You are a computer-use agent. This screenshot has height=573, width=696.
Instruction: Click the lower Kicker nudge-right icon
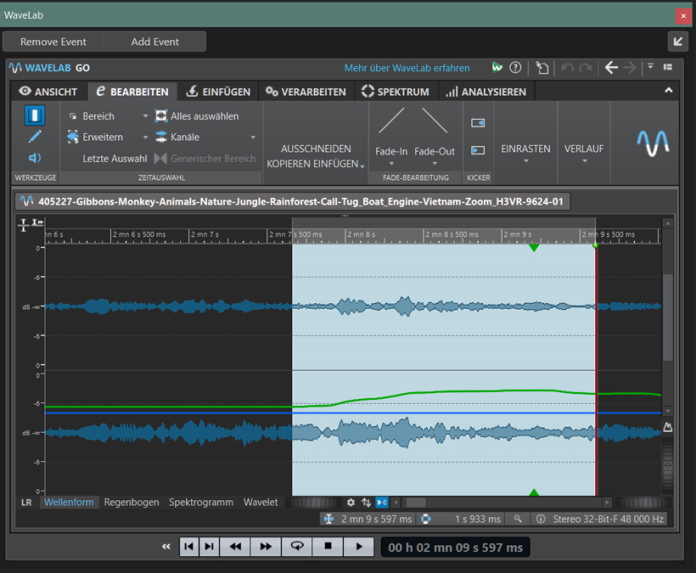[x=478, y=150]
